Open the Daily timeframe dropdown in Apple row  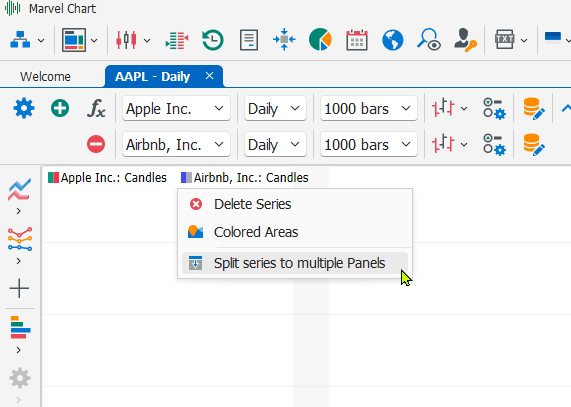coord(275,108)
